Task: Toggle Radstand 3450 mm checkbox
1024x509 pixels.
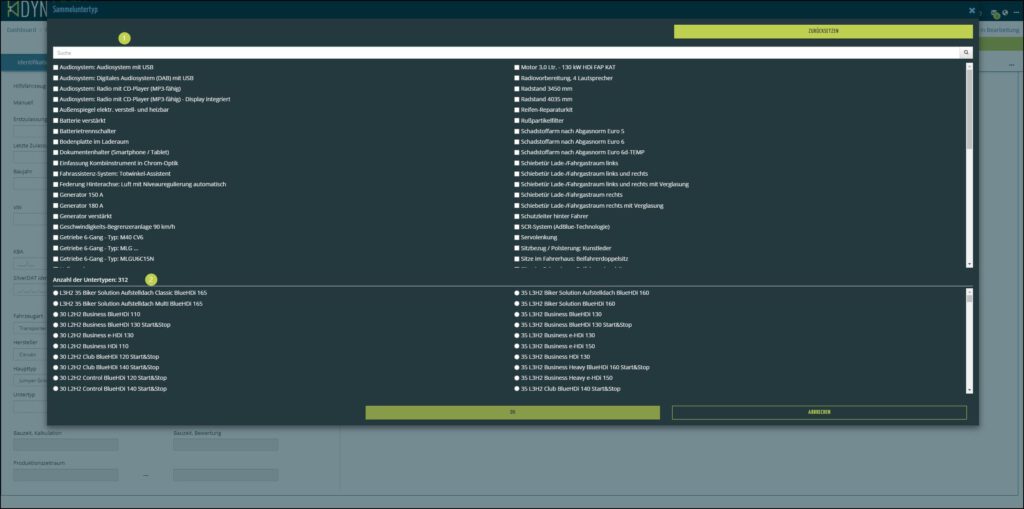Action: (517, 88)
